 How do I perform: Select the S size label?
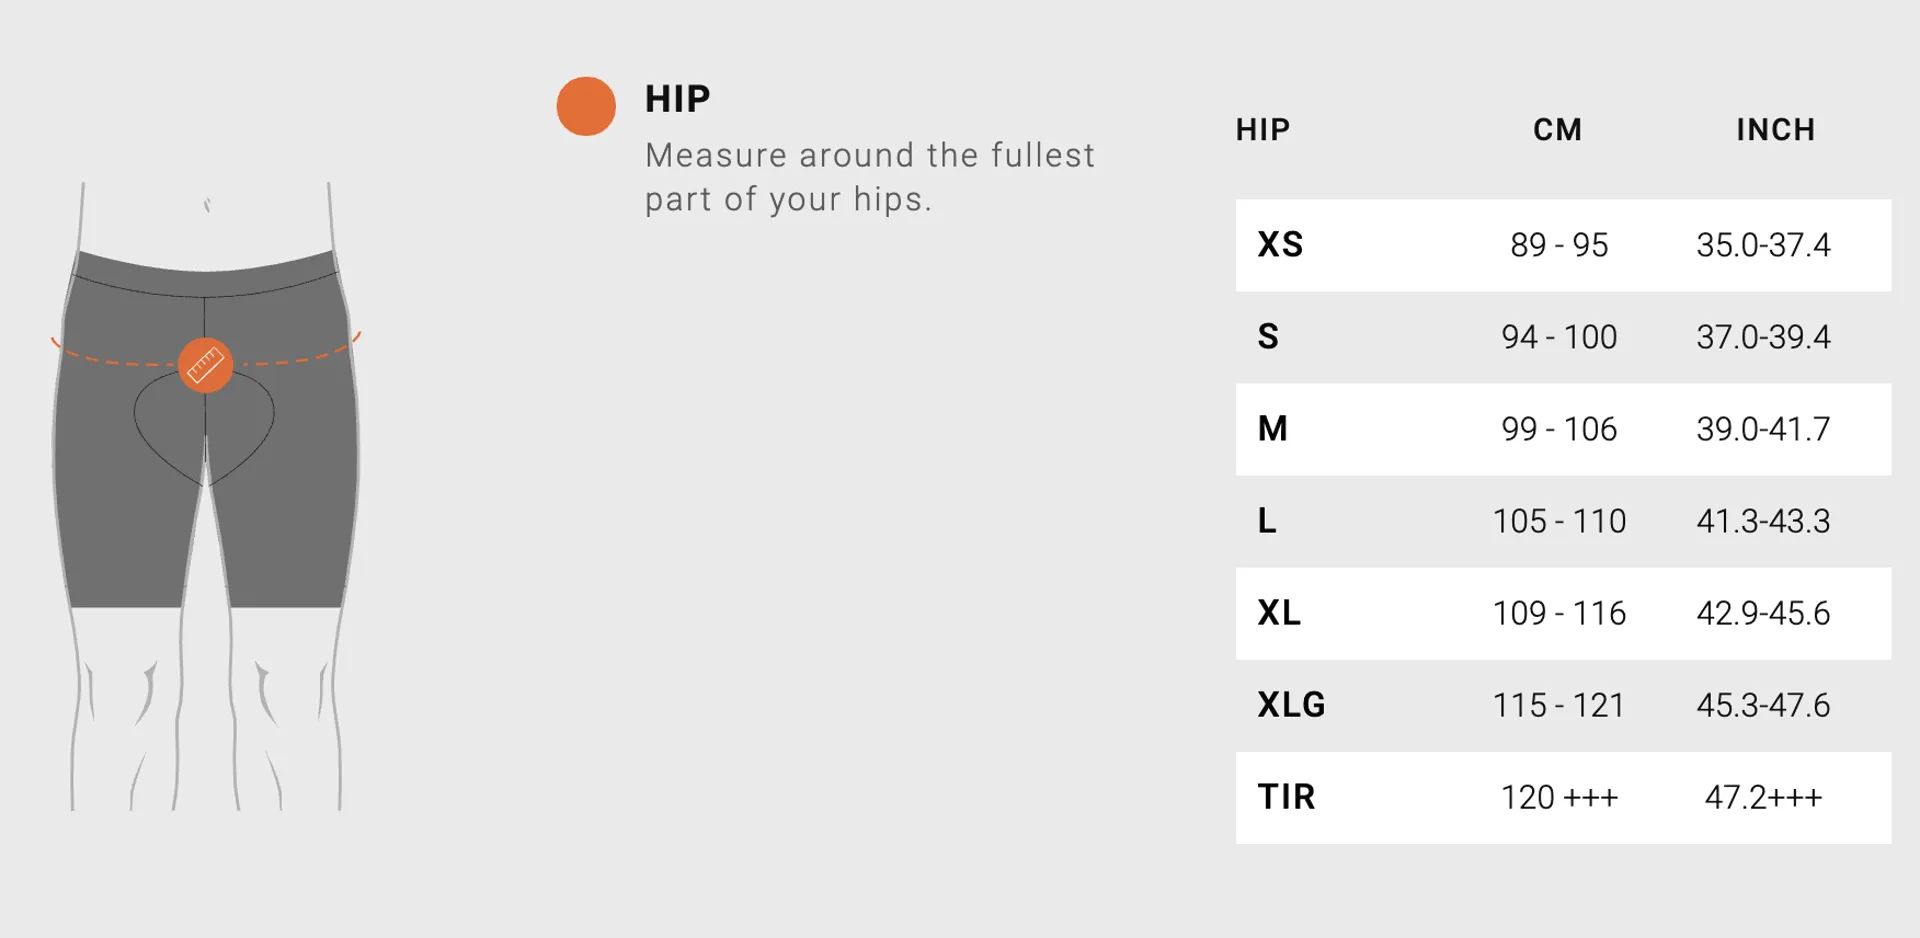pos(1268,337)
